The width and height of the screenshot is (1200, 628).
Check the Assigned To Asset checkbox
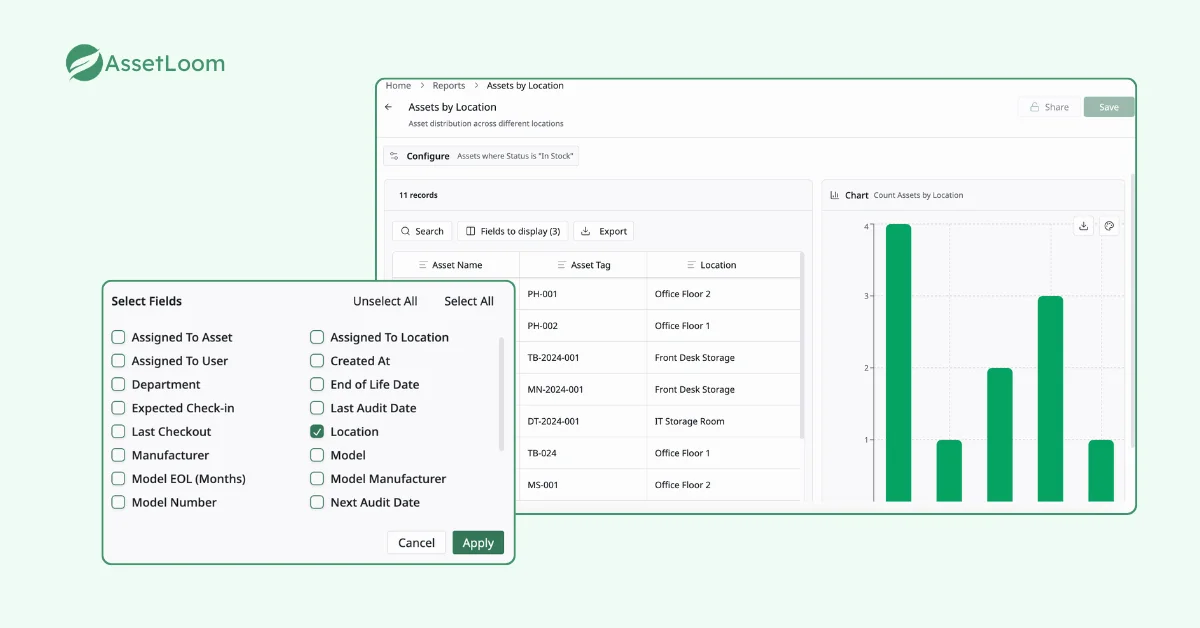click(x=118, y=337)
